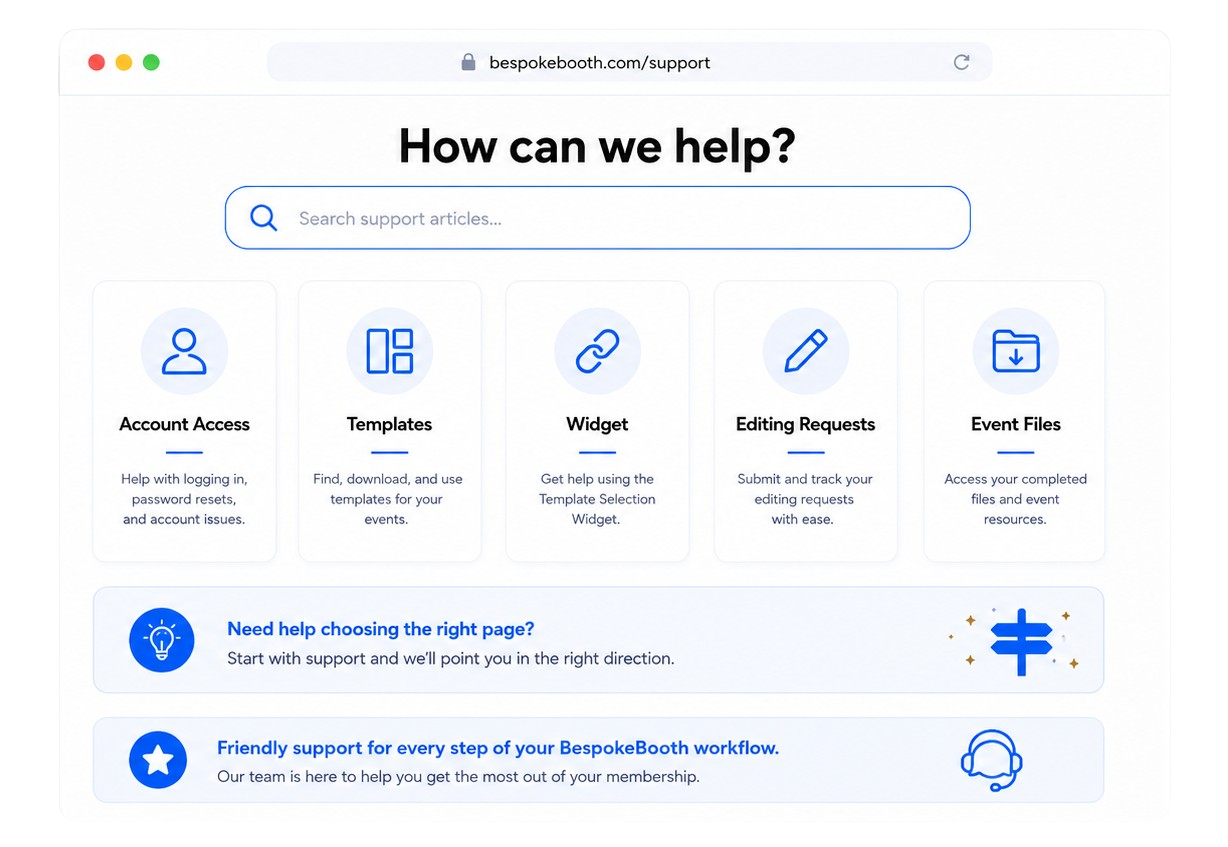Open the Event Files heading

point(1015,424)
